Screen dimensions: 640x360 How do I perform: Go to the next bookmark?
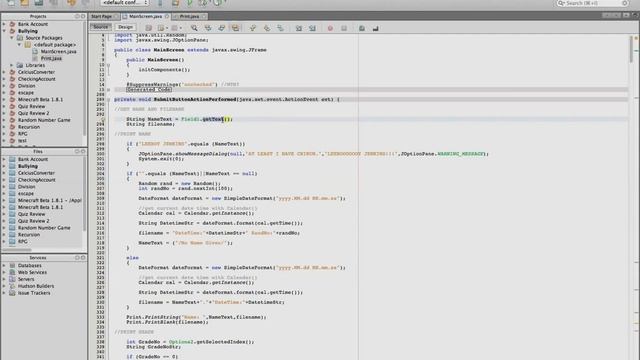(267, 28)
